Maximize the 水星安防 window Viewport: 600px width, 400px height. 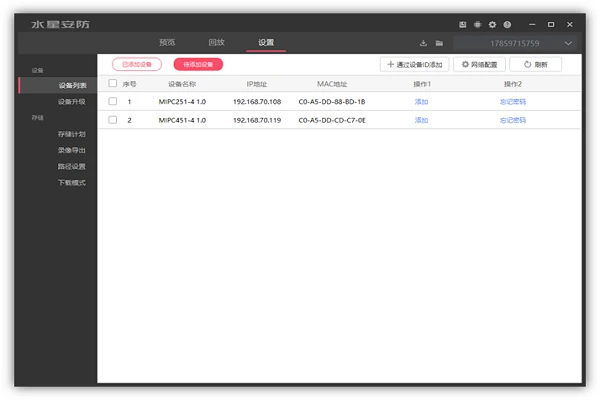[551, 24]
